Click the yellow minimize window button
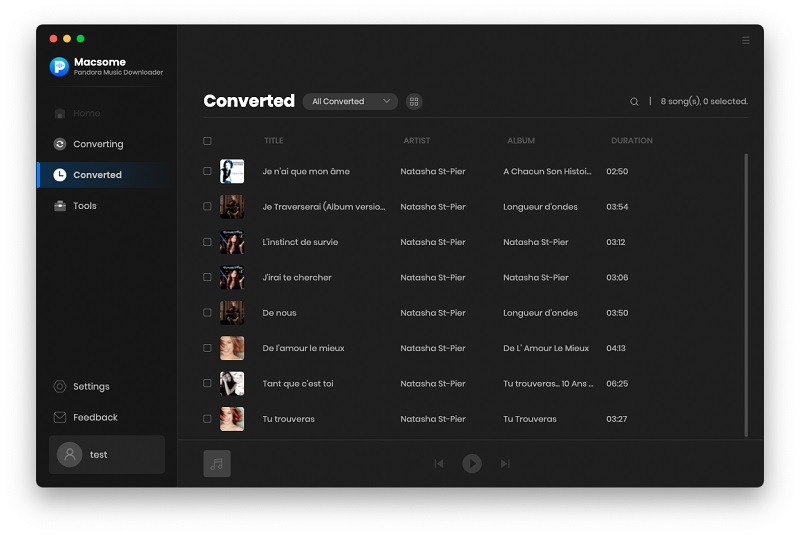This screenshot has width=800, height=535. [67, 39]
